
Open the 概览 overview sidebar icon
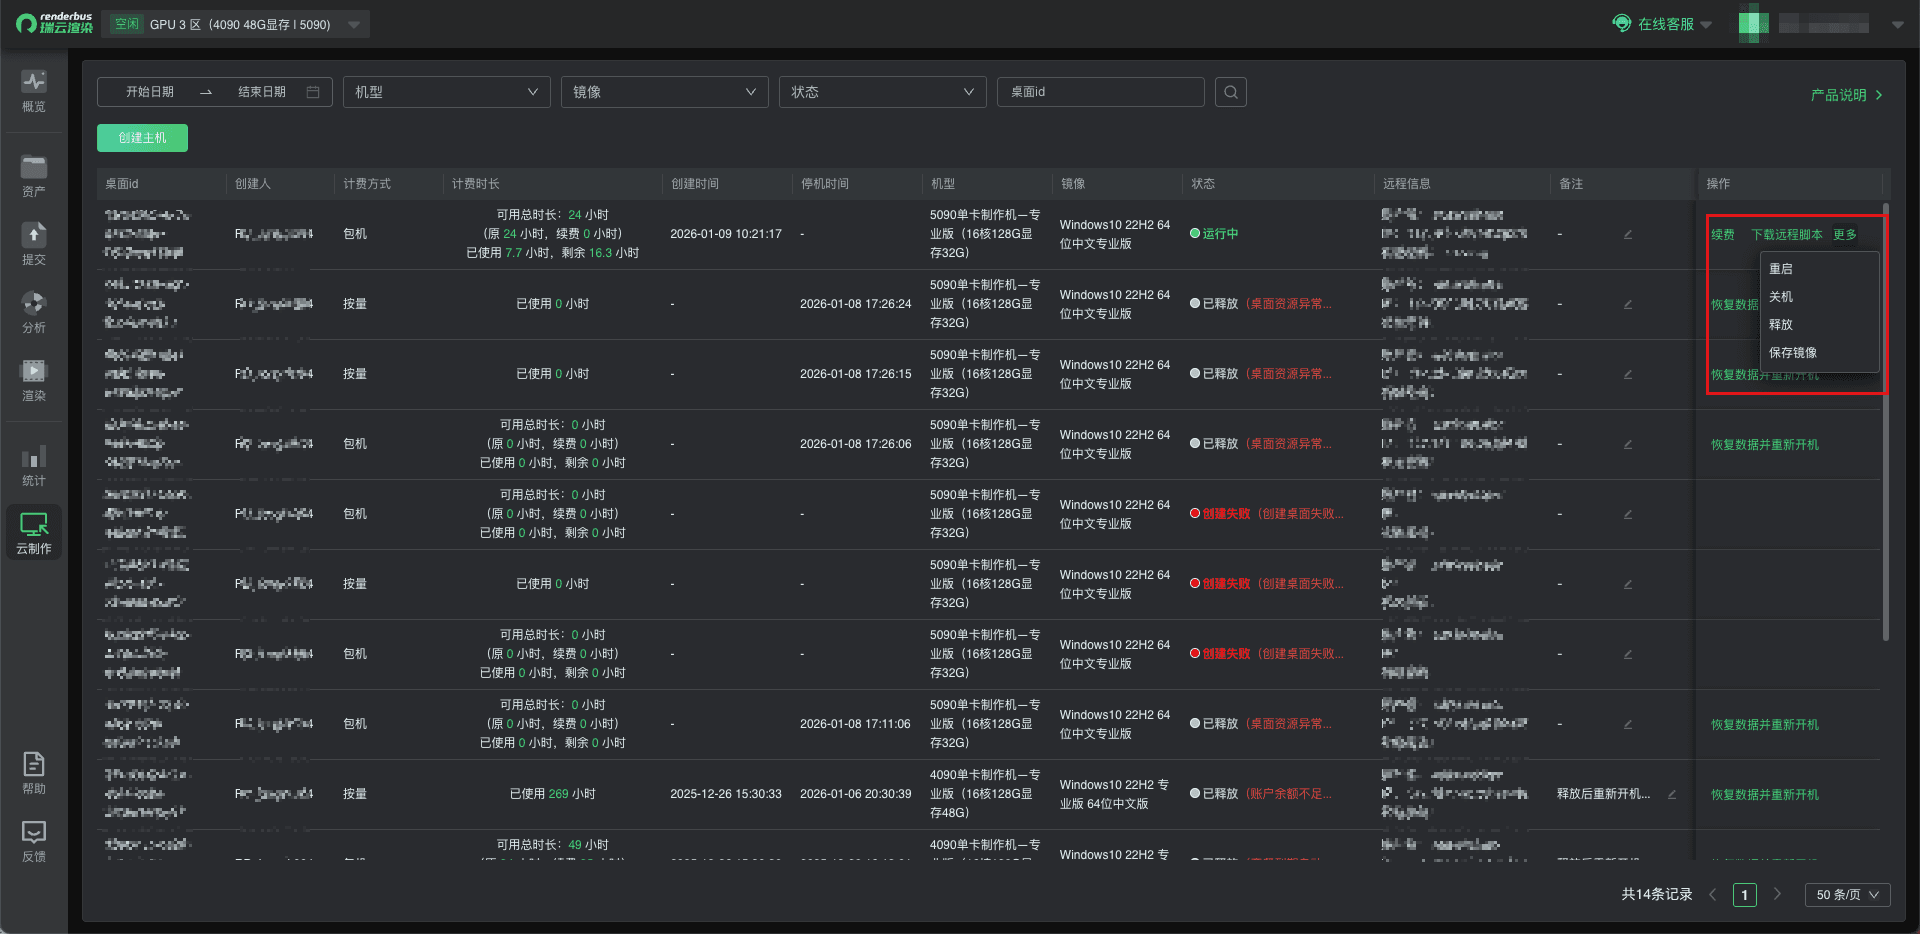tap(34, 91)
